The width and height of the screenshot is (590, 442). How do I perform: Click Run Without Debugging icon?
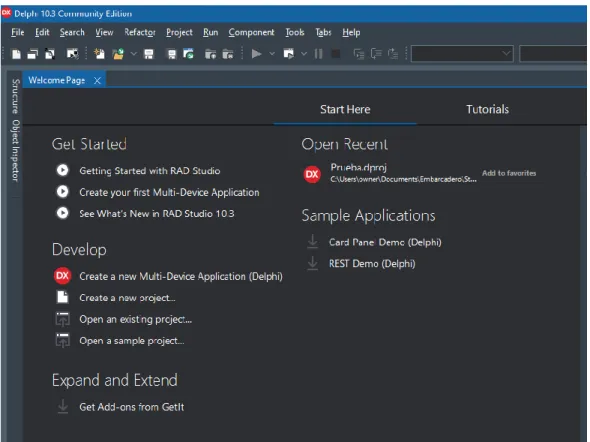(289, 54)
